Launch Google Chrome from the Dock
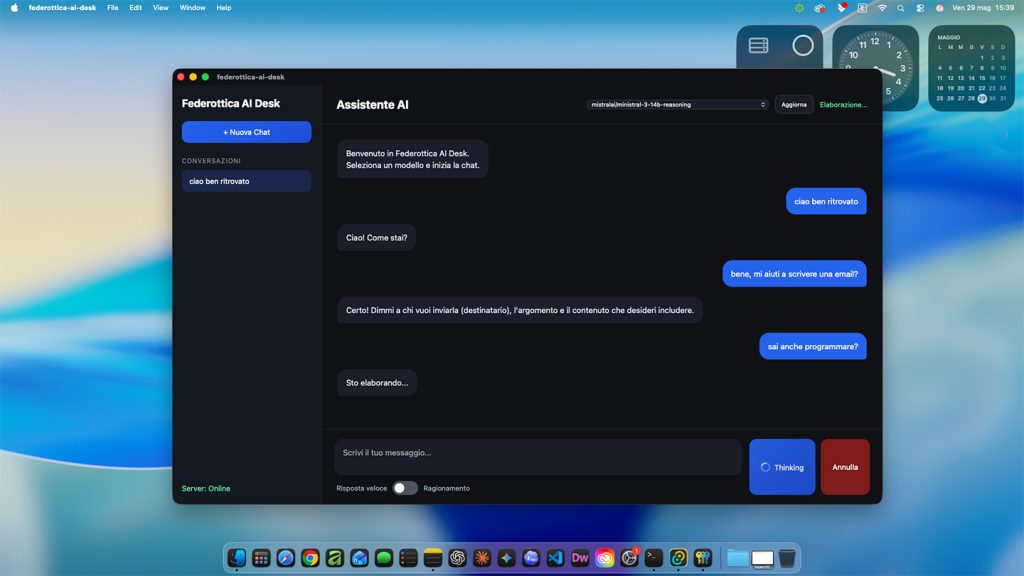The width and height of the screenshot is (1024, 576). pyautogui.click(x=310, y=558)
